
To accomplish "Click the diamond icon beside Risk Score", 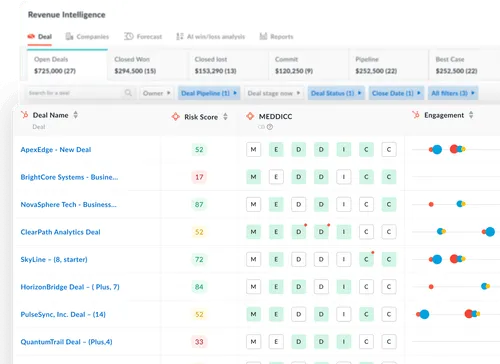I will [x=176, y=116].
